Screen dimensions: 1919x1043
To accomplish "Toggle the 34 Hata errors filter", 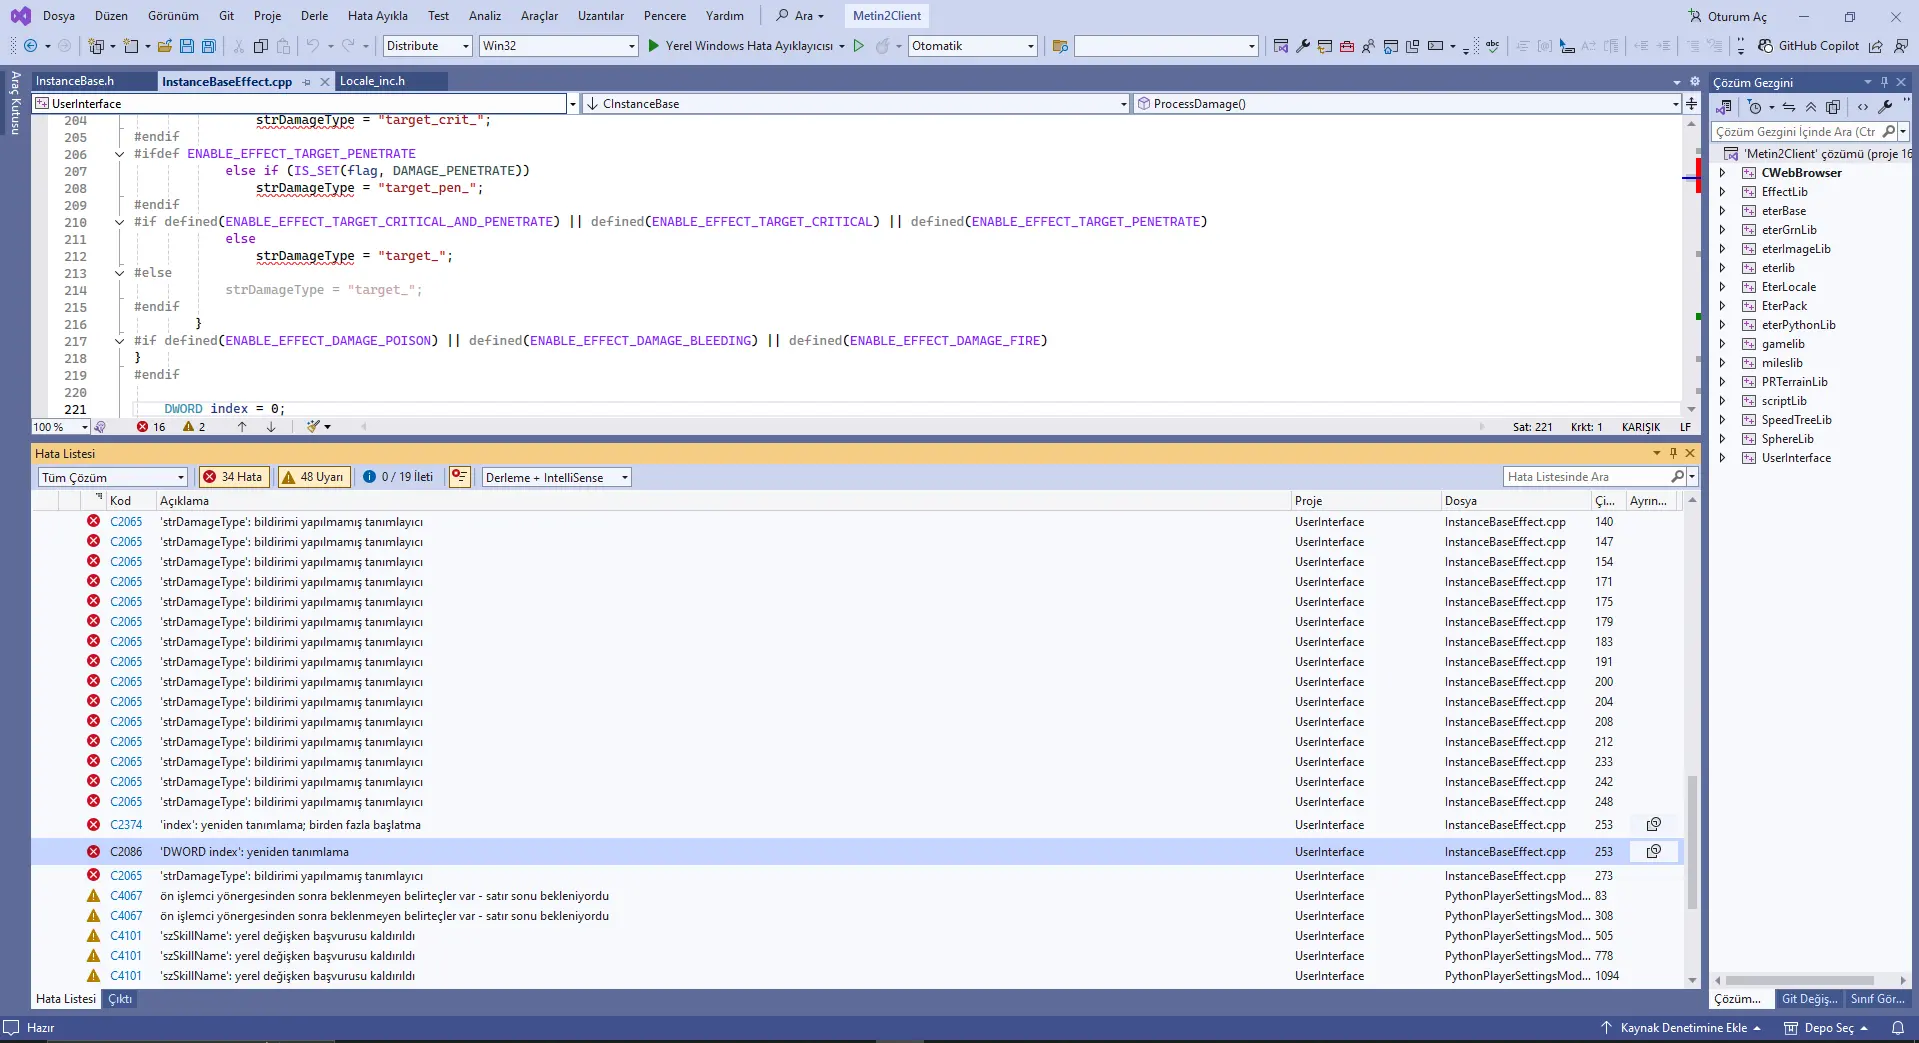I will pyautogui.click(x=233, y=477).
